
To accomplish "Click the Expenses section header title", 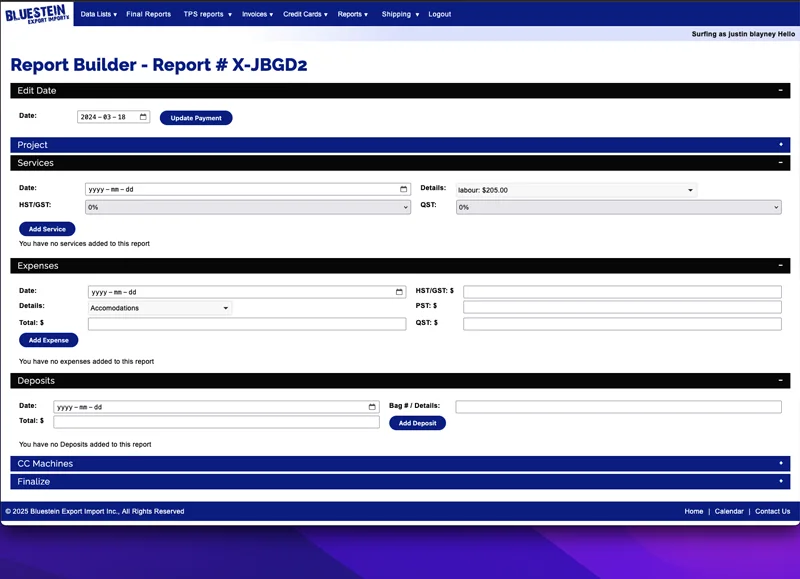I will click(x=38, y=266).
